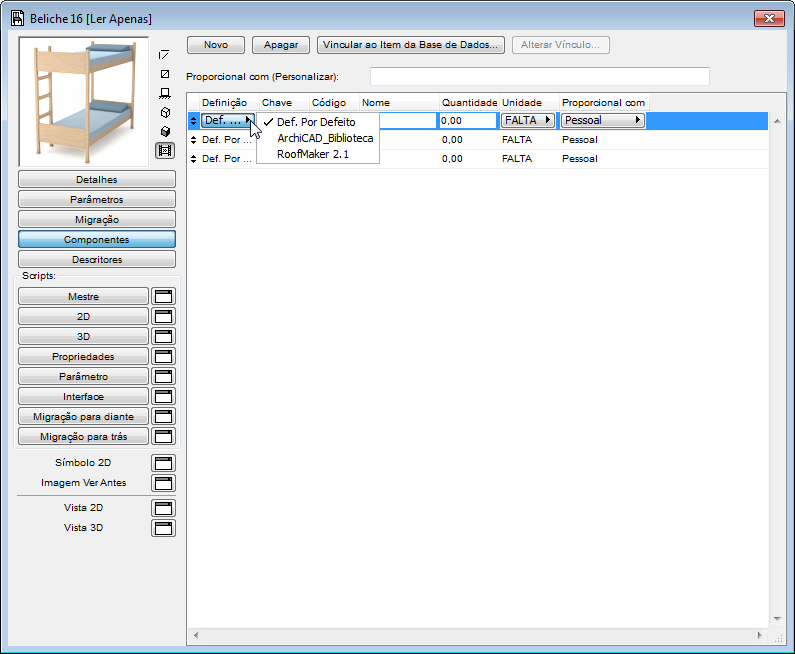Open Migração para trás window icon
795x654 pixels.
tap(163, 437)
